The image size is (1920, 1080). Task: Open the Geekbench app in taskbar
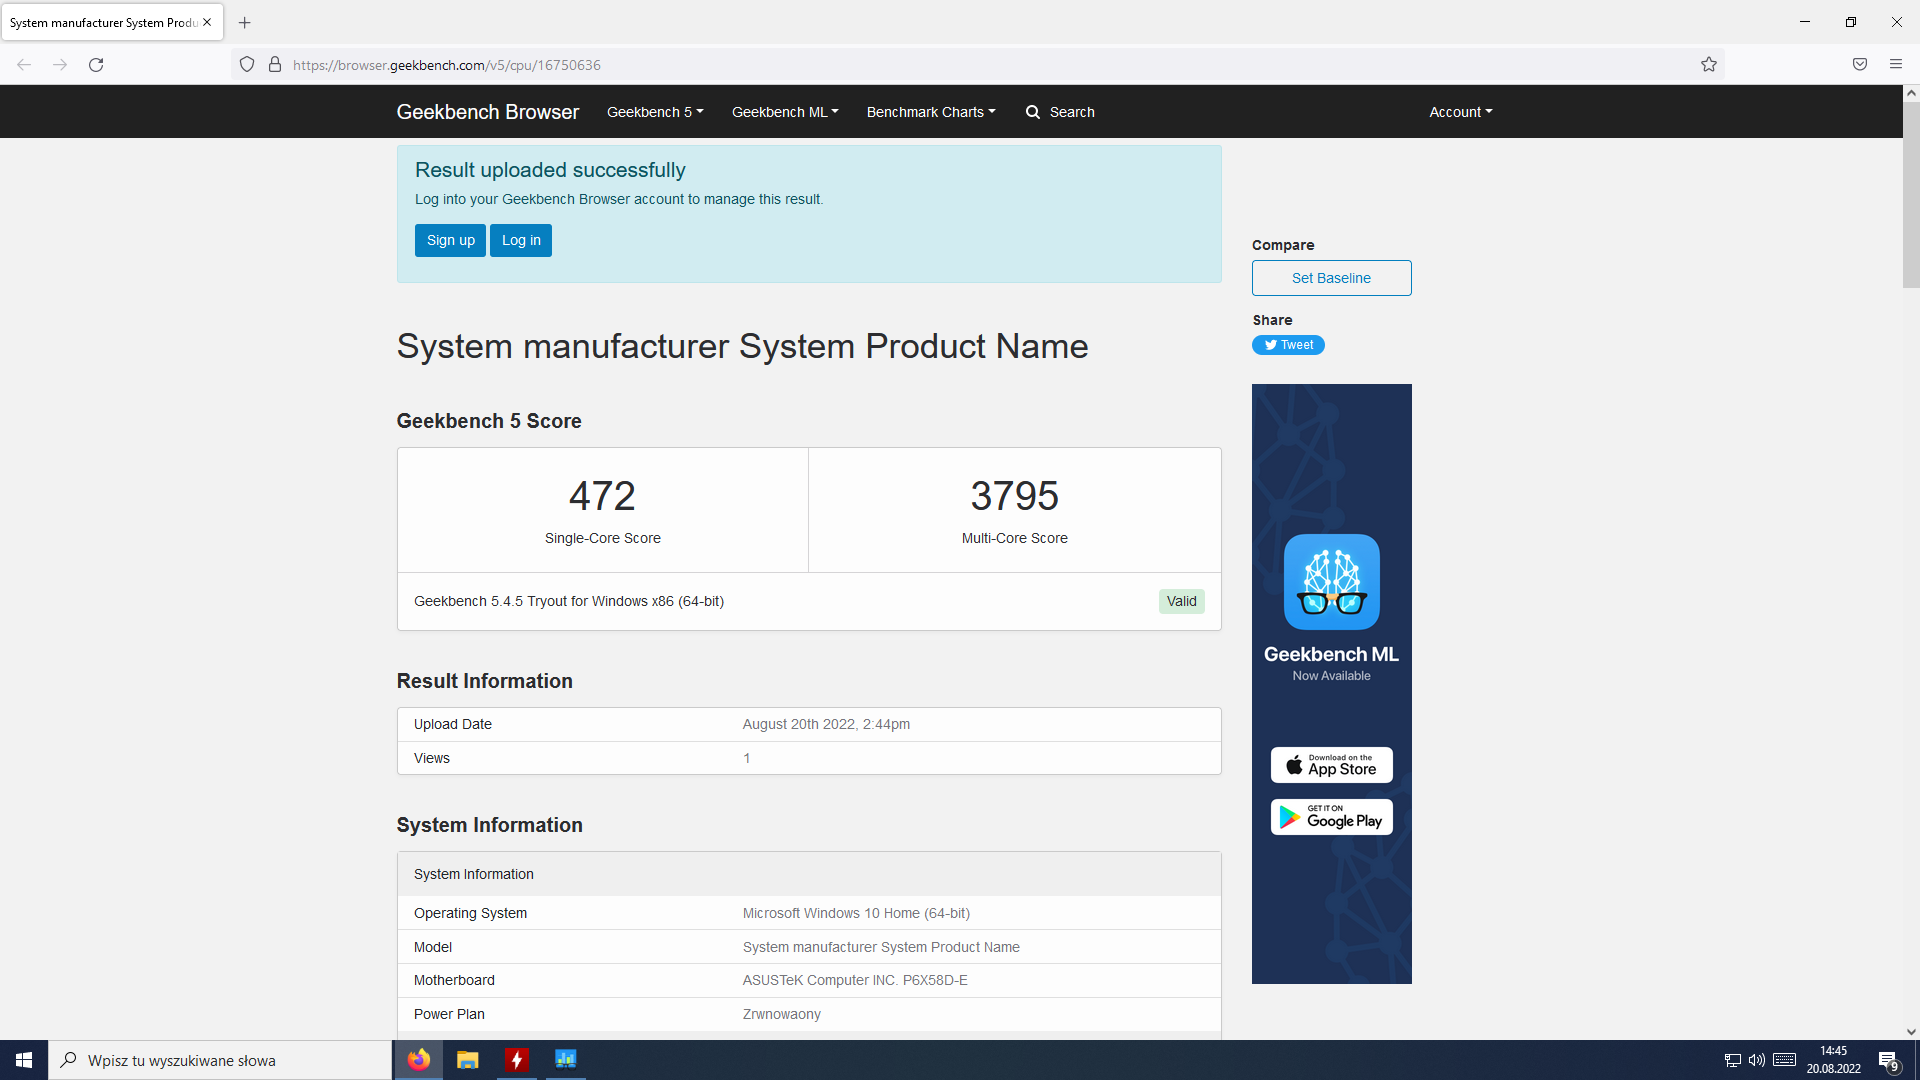566,1060
